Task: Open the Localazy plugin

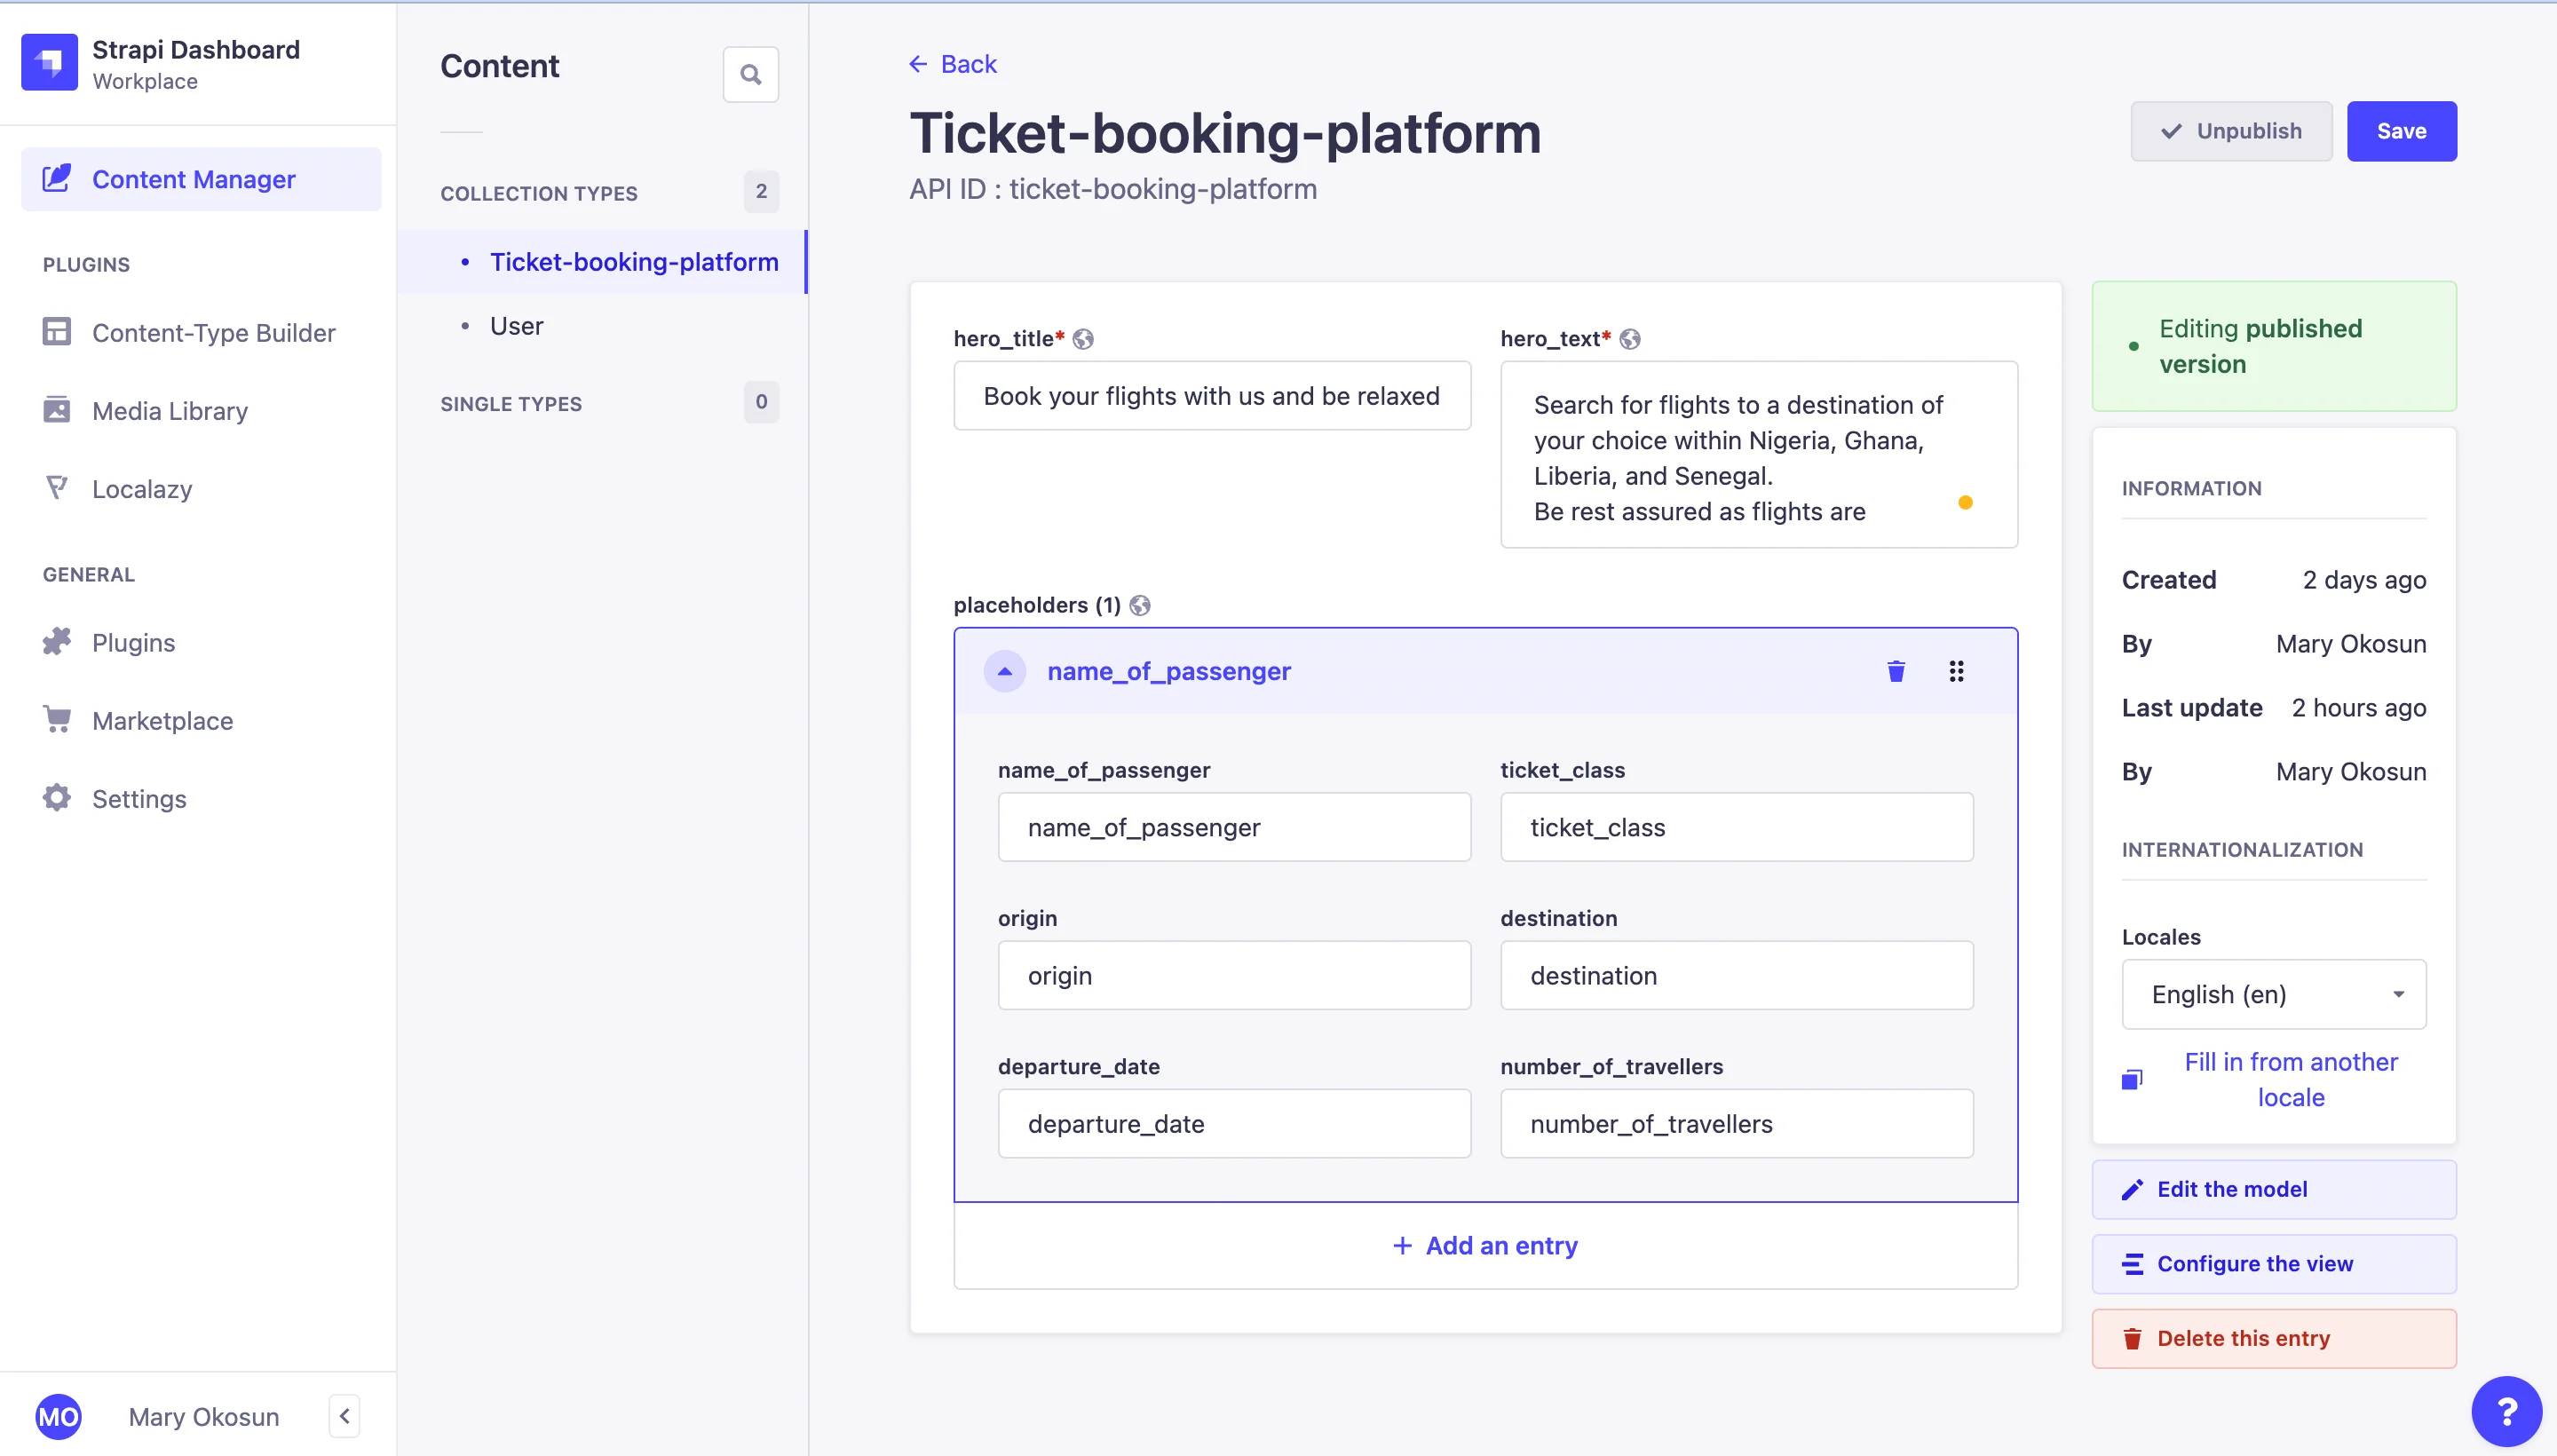Action: tap(141, 489)
